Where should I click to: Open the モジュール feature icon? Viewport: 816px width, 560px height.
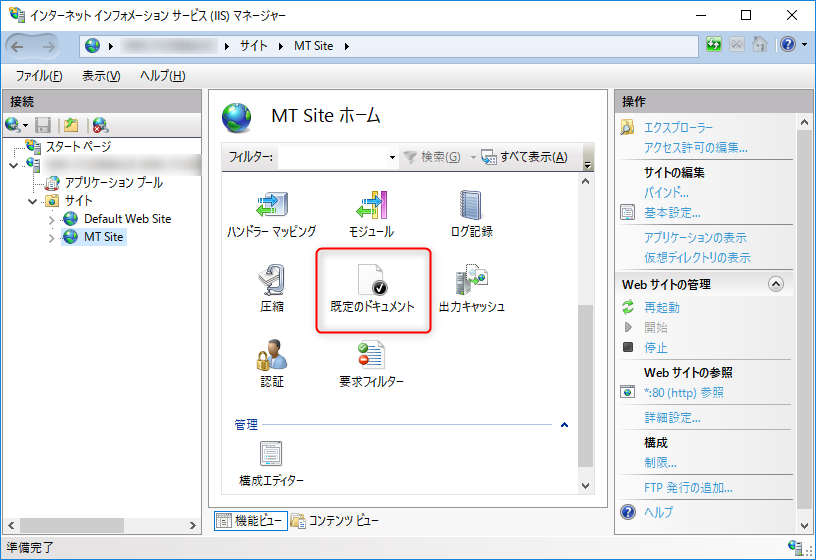click(371, 212)
